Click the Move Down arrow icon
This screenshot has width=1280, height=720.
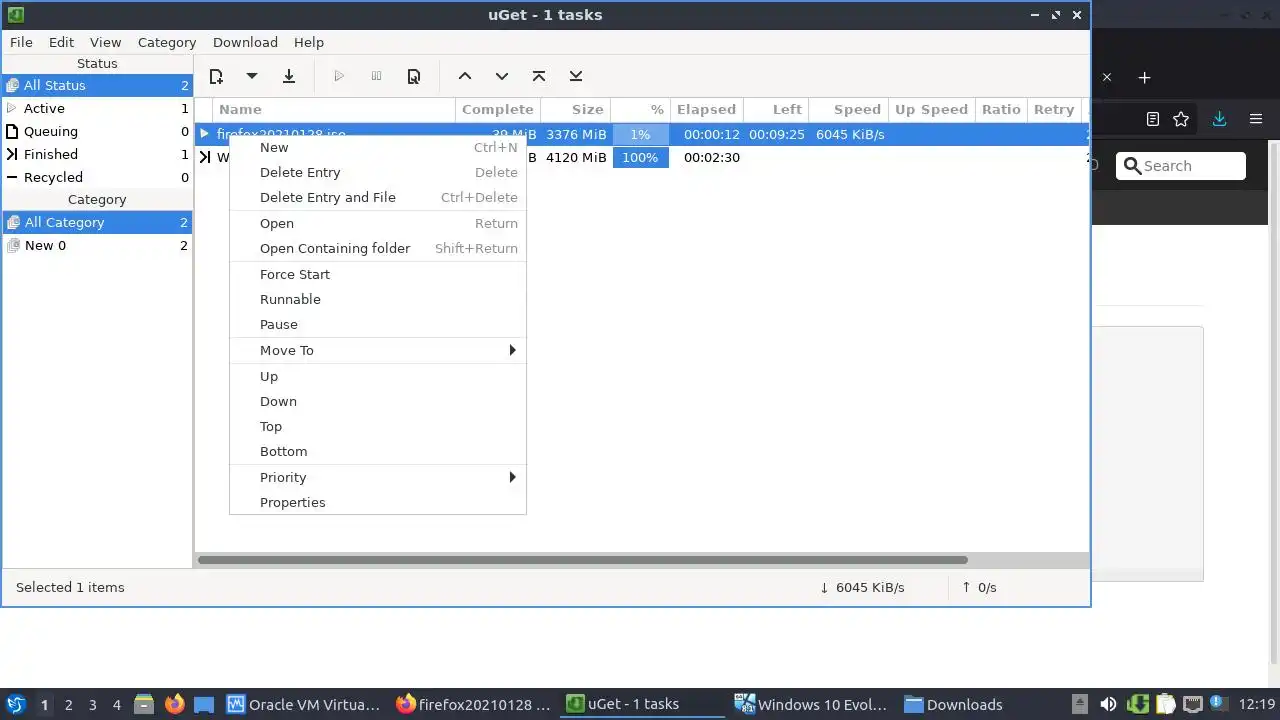tap(502, 76)
